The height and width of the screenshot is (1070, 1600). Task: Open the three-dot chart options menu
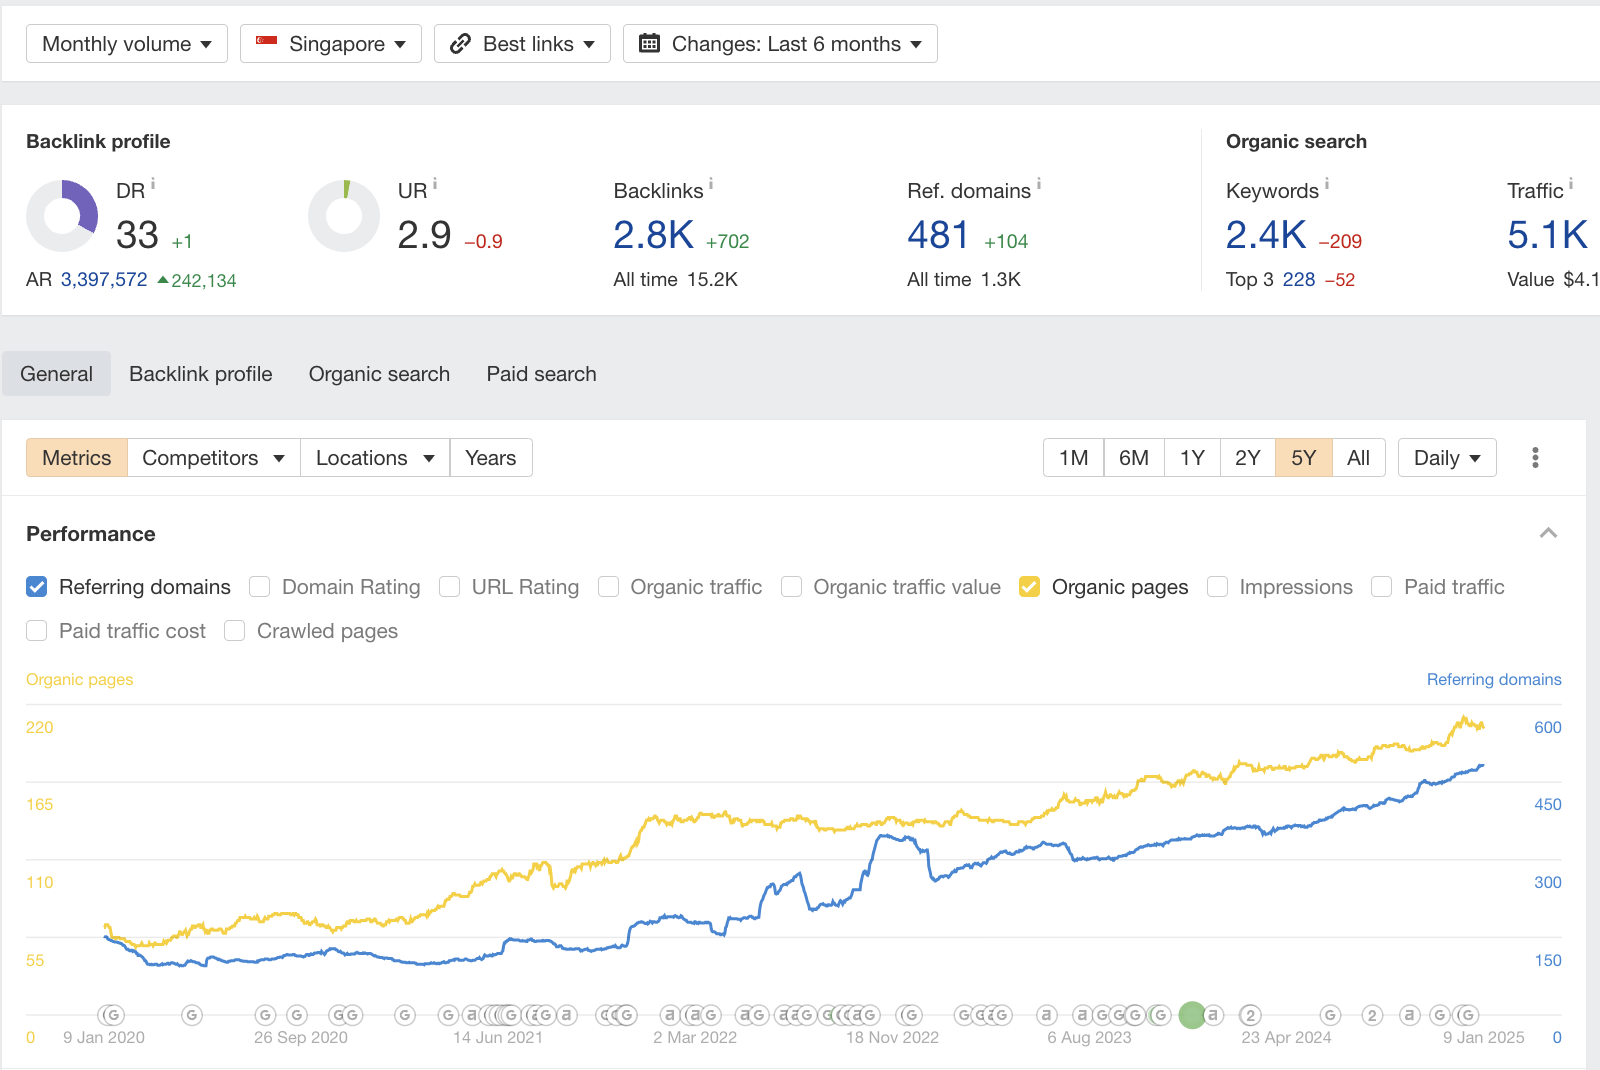click(x=1535, y=458)
